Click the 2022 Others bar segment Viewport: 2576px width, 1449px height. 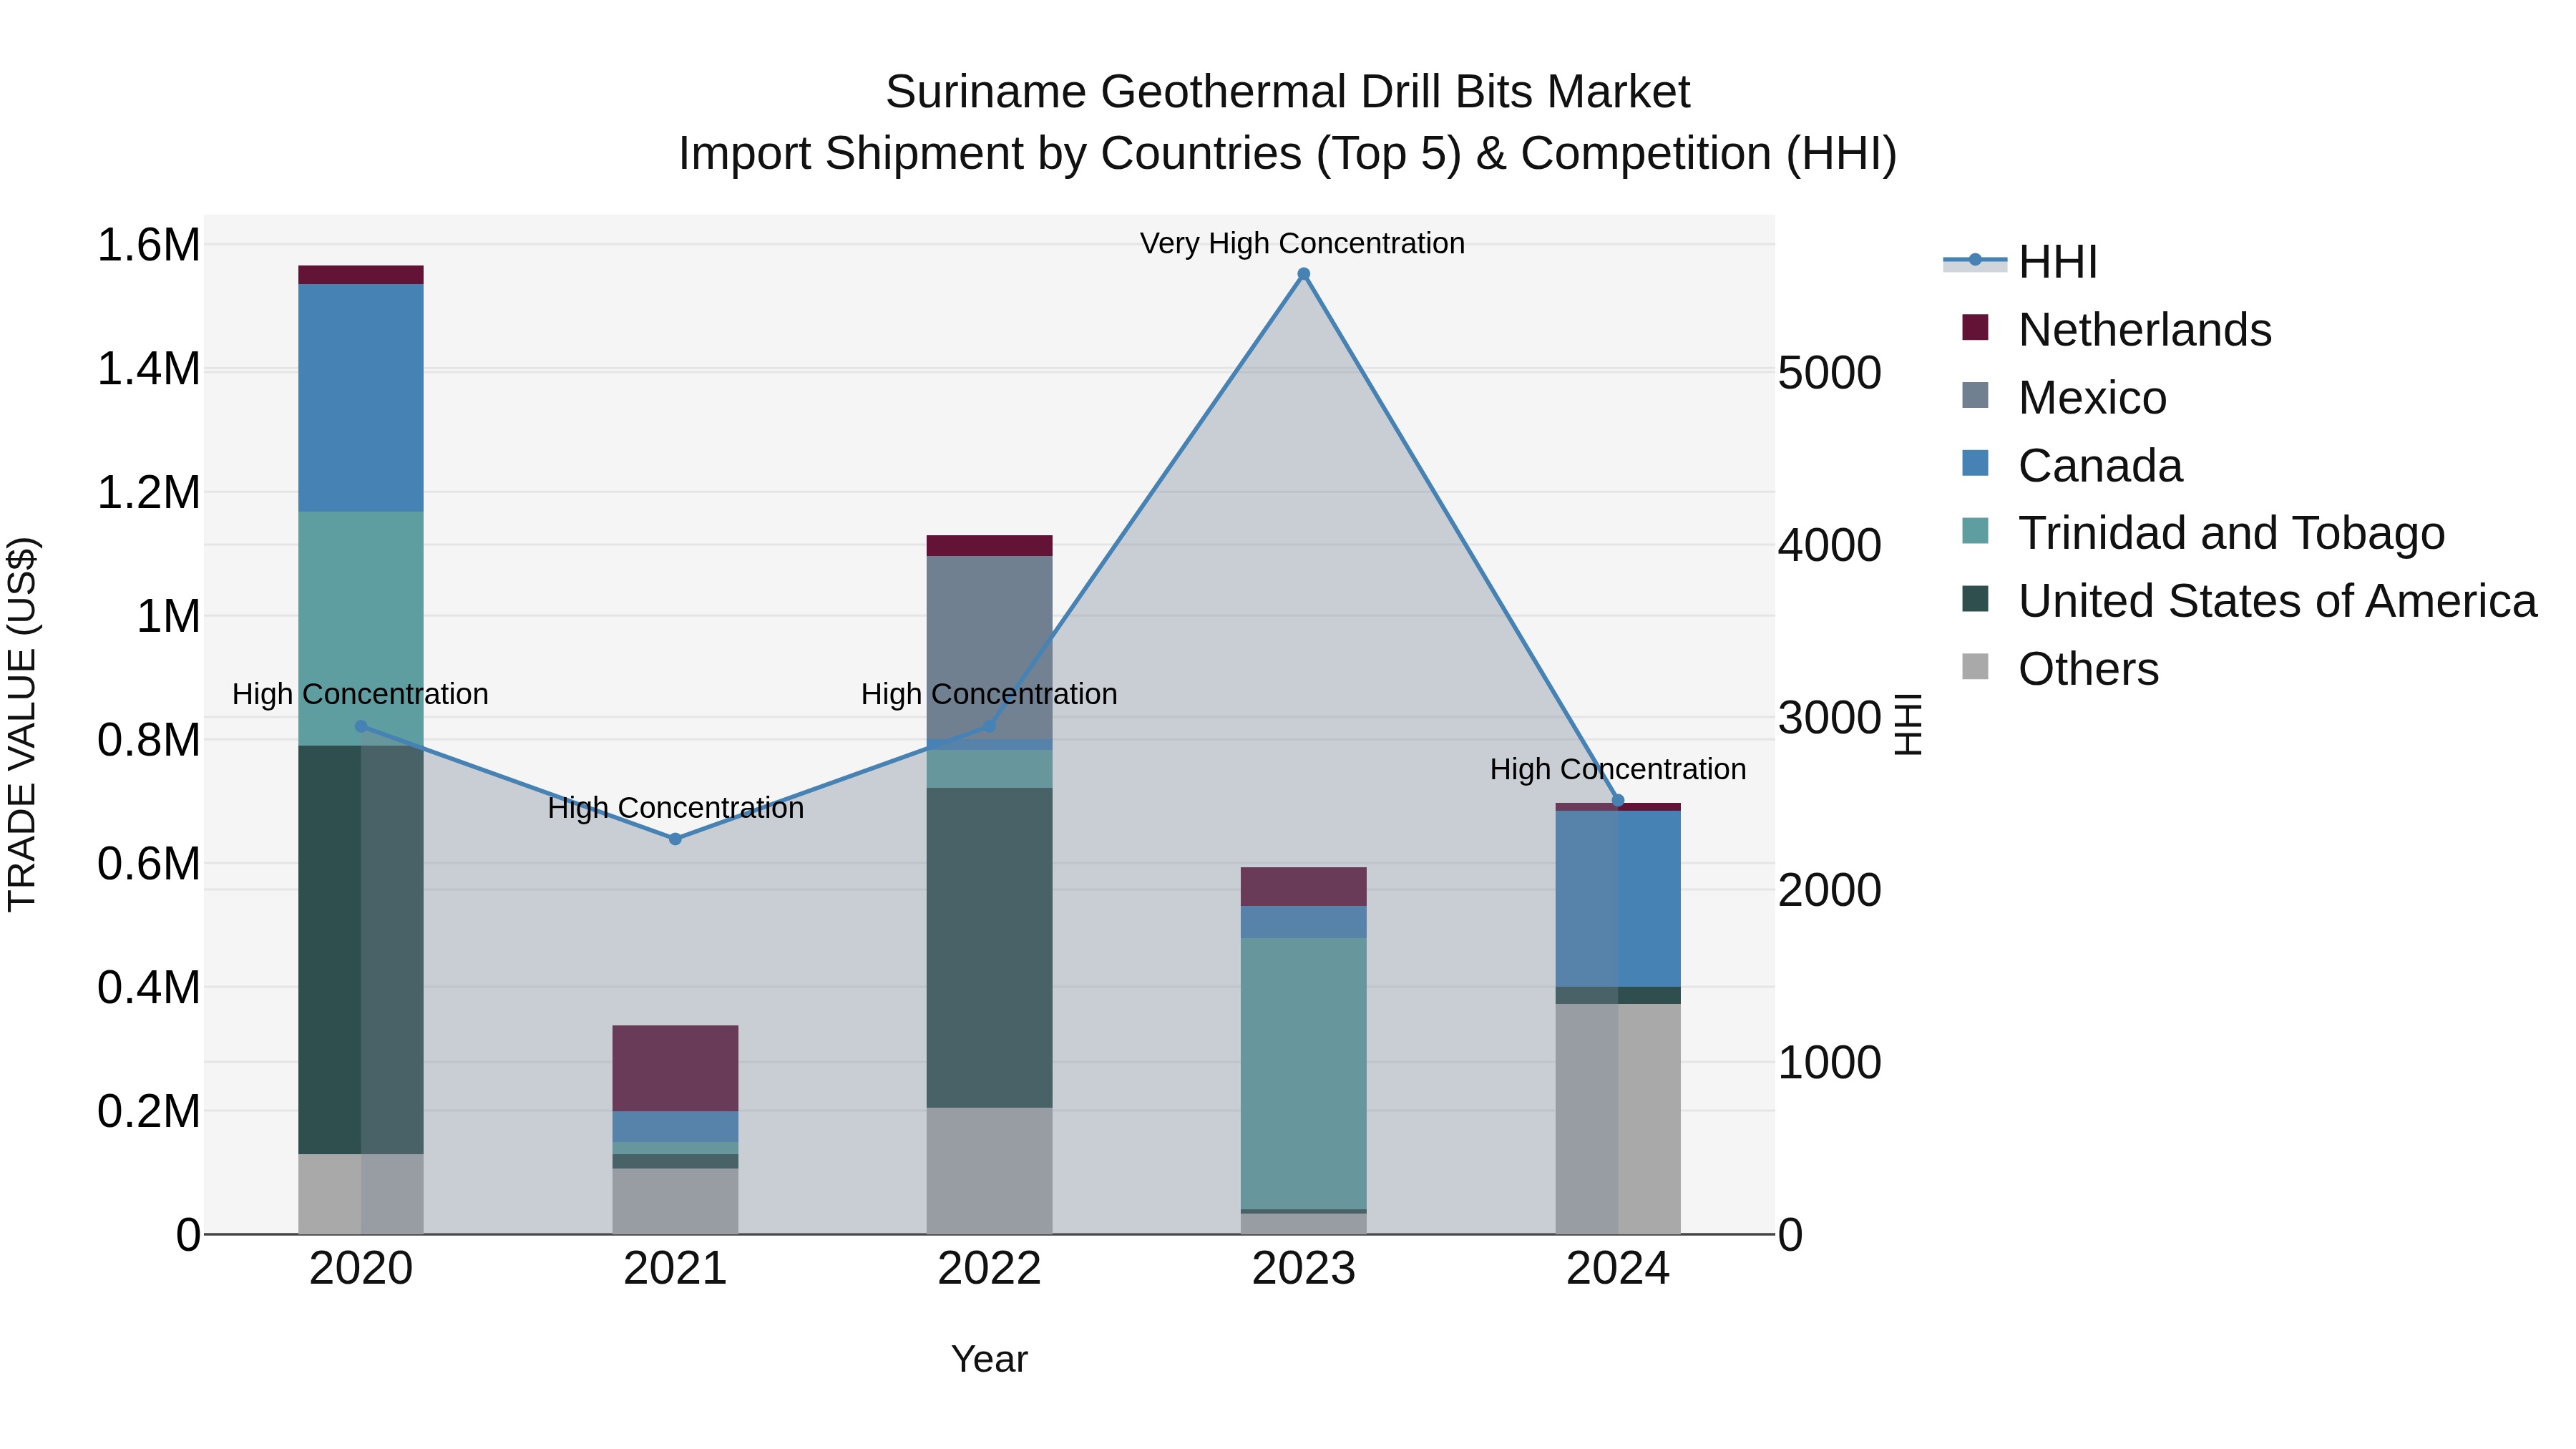tap(989, 1171)
